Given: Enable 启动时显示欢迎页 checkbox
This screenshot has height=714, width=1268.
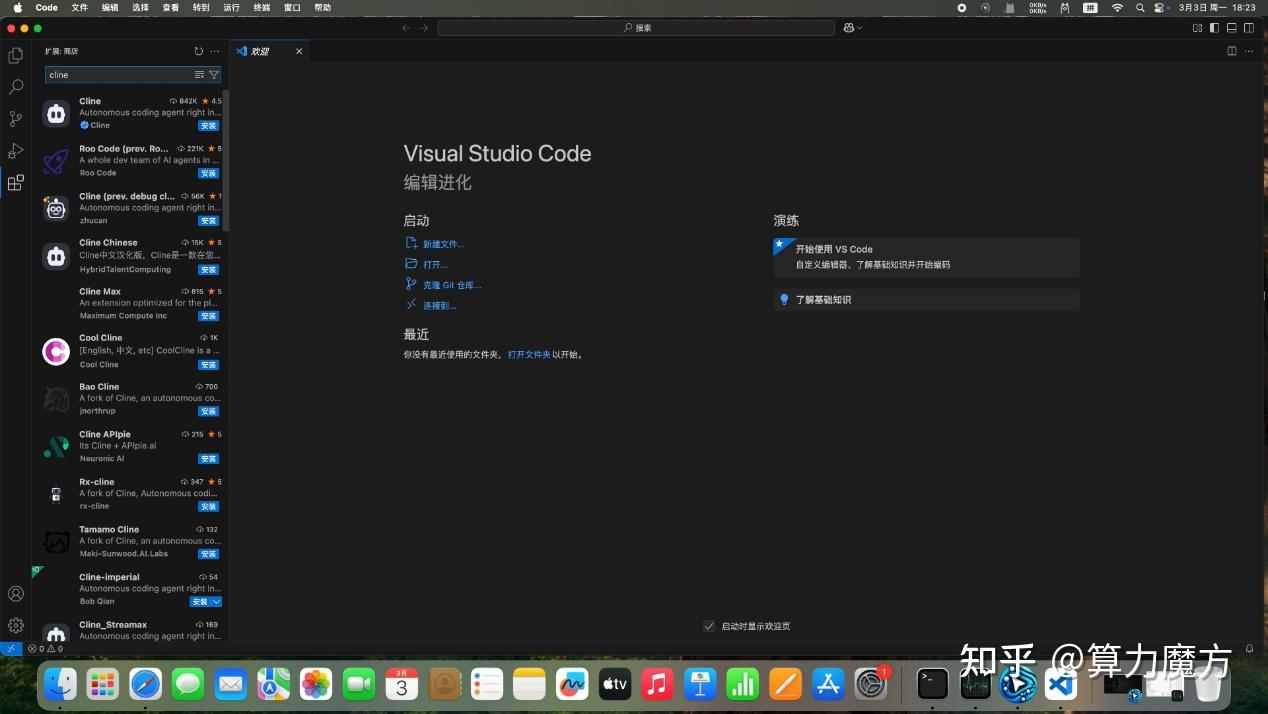Looking at the screenshot, I should point(709,626).
